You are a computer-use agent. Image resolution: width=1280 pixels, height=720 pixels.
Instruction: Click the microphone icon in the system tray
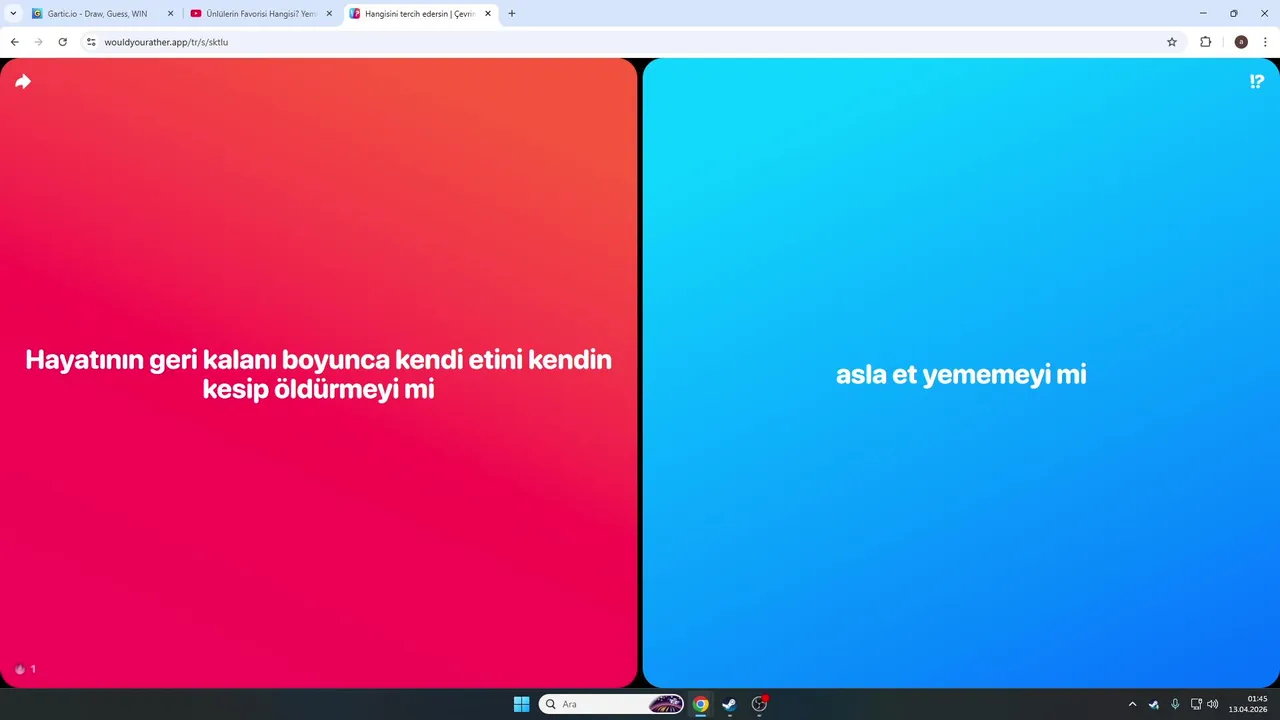click(x=1175, y=704)
